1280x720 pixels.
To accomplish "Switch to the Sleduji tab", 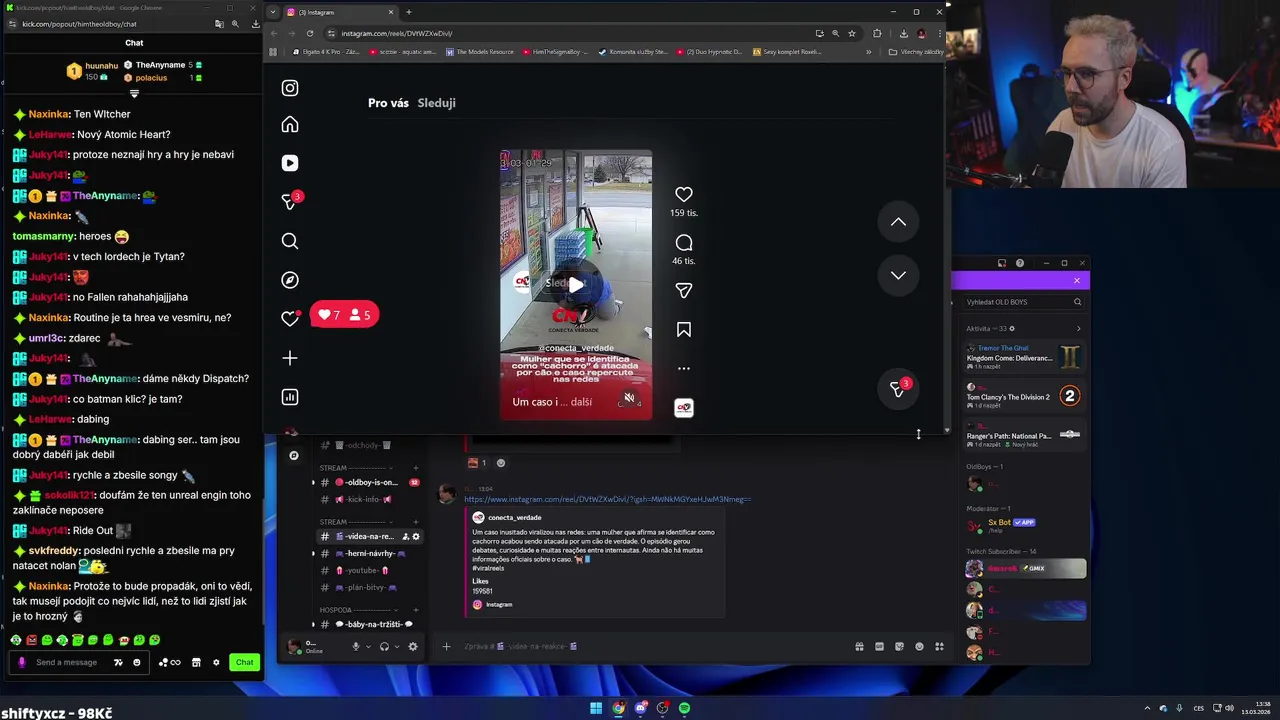I will click(436, 103).
